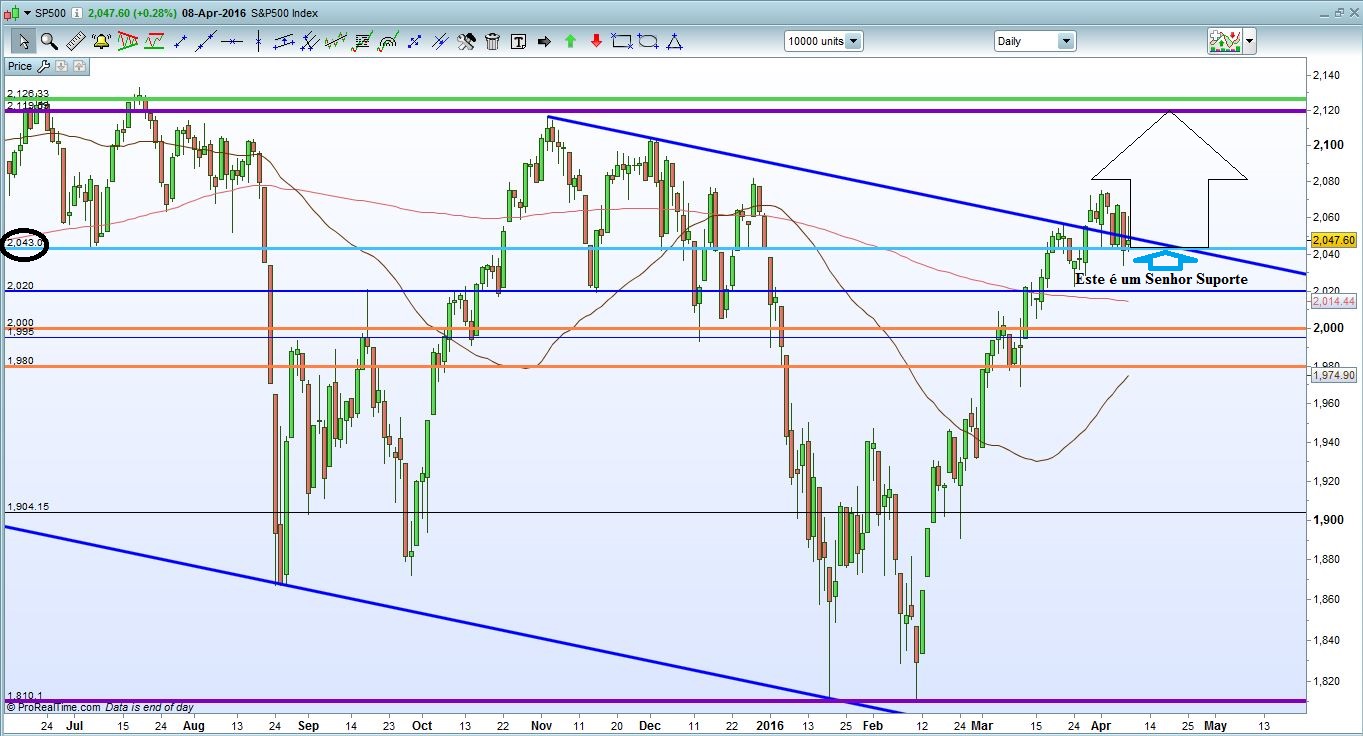The height and width of the screenshot is (736, 1363).
Task: Open Price panel settings wrench
Action: tap(43, 66)
